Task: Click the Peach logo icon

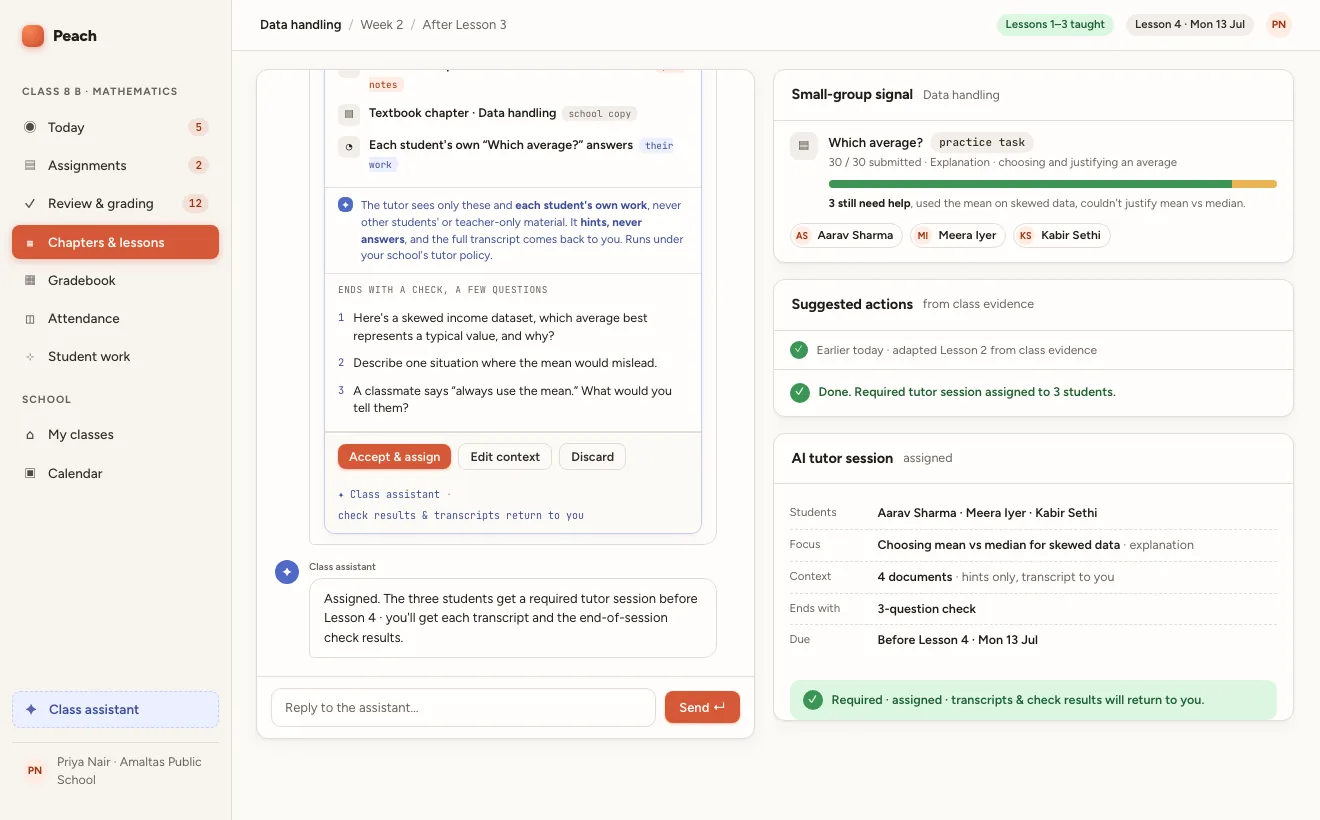Action: point(33,36)
